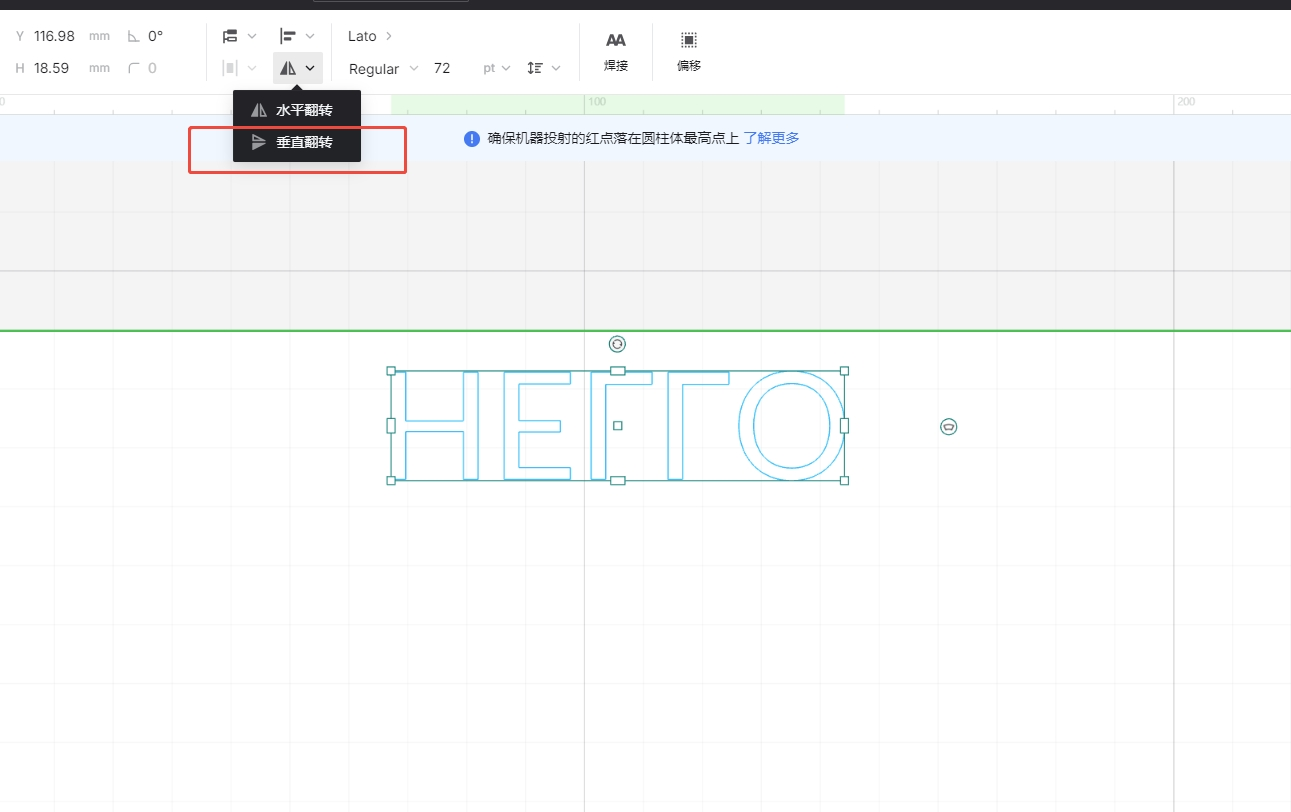The width and height of the screenshot is (1291, 812).
Task: Open the align objects dropdown
Action: (297, 36)
